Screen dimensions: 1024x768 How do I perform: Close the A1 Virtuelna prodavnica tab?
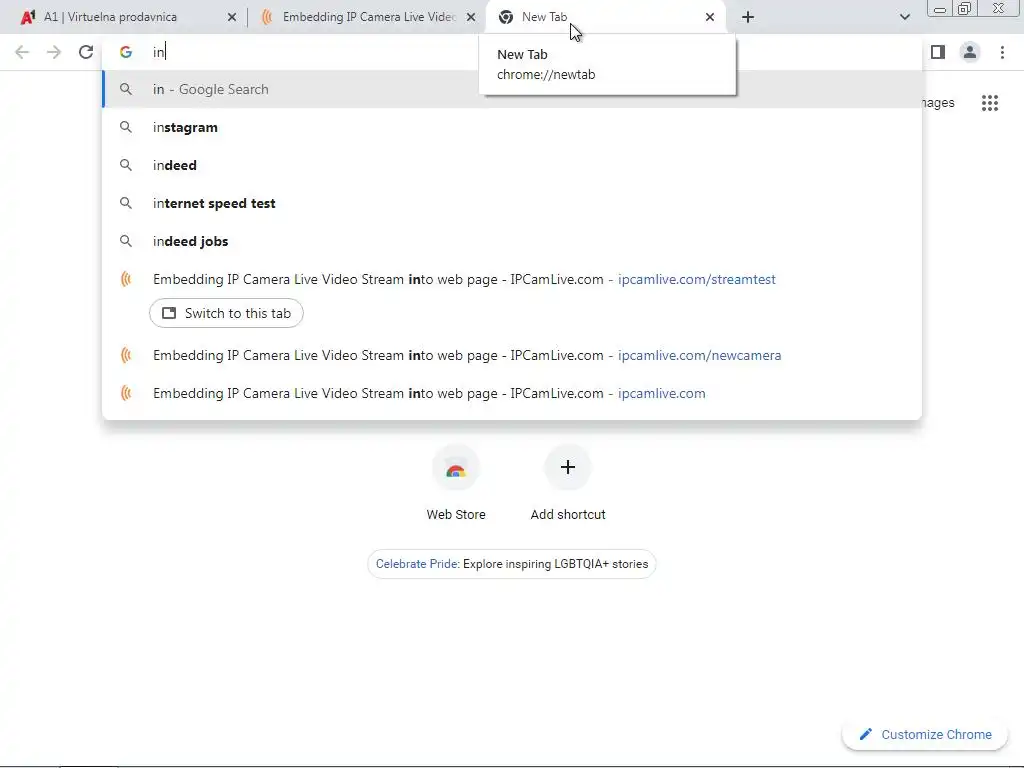point(232,17)
